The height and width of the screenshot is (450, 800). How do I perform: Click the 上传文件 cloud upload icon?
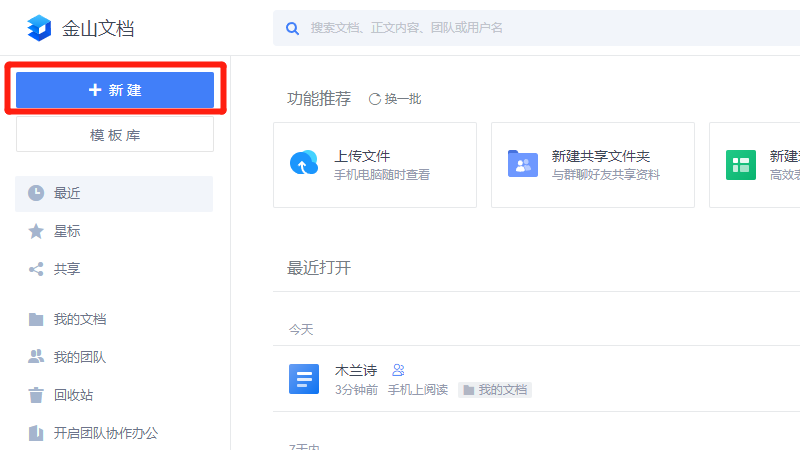(303, 164)
